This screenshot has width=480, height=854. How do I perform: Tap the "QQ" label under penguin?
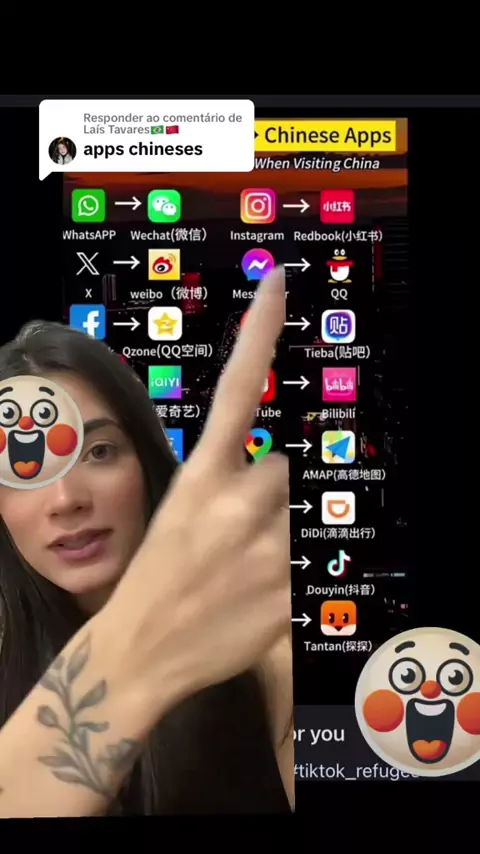[339, 294]
